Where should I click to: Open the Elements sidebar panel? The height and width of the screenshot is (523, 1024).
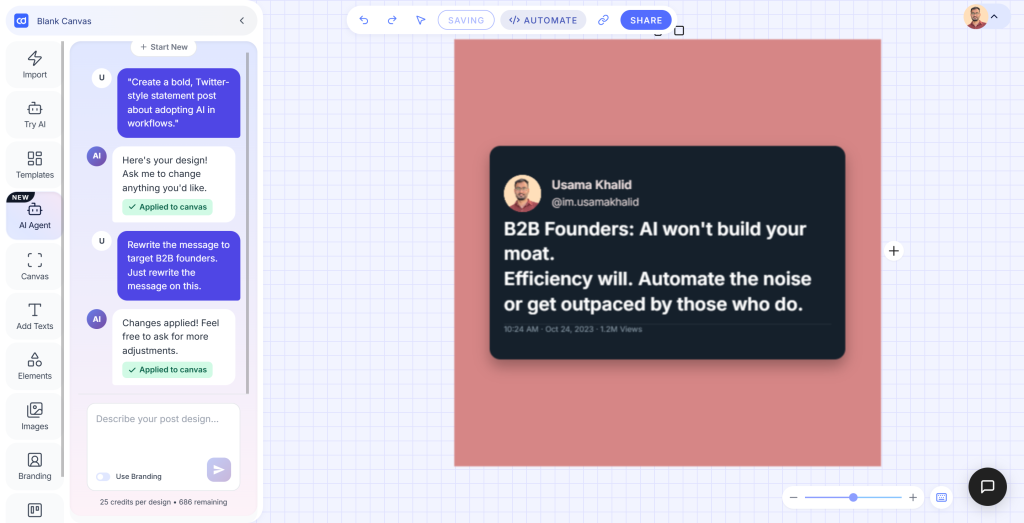point(35,366)
